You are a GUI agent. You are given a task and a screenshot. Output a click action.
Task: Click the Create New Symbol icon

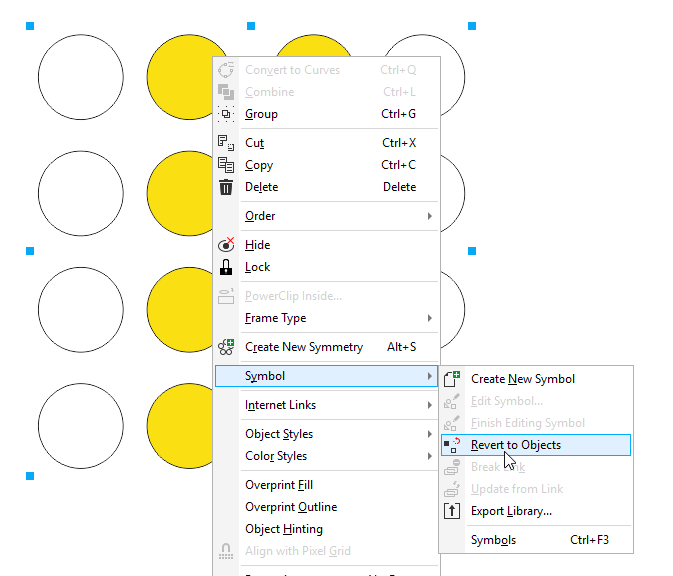pos(452,379)
